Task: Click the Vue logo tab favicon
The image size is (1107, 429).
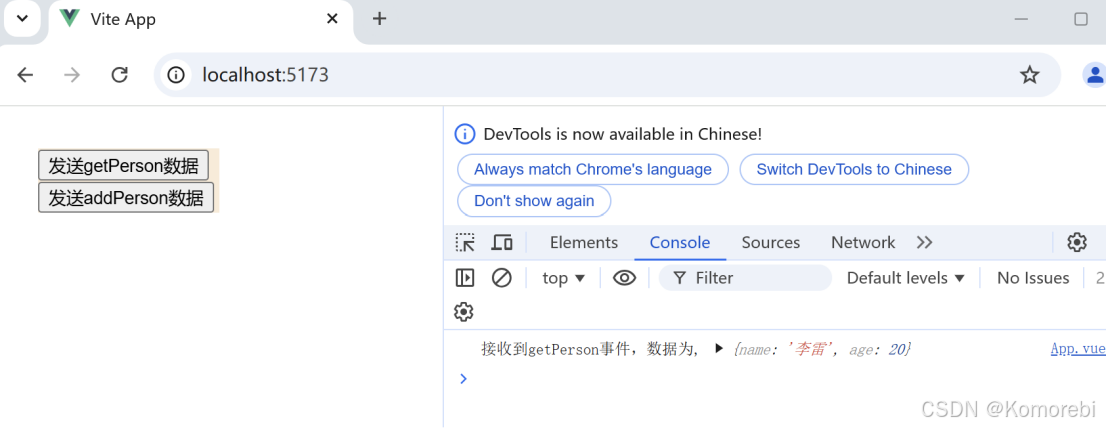Action: pos(70,19)
